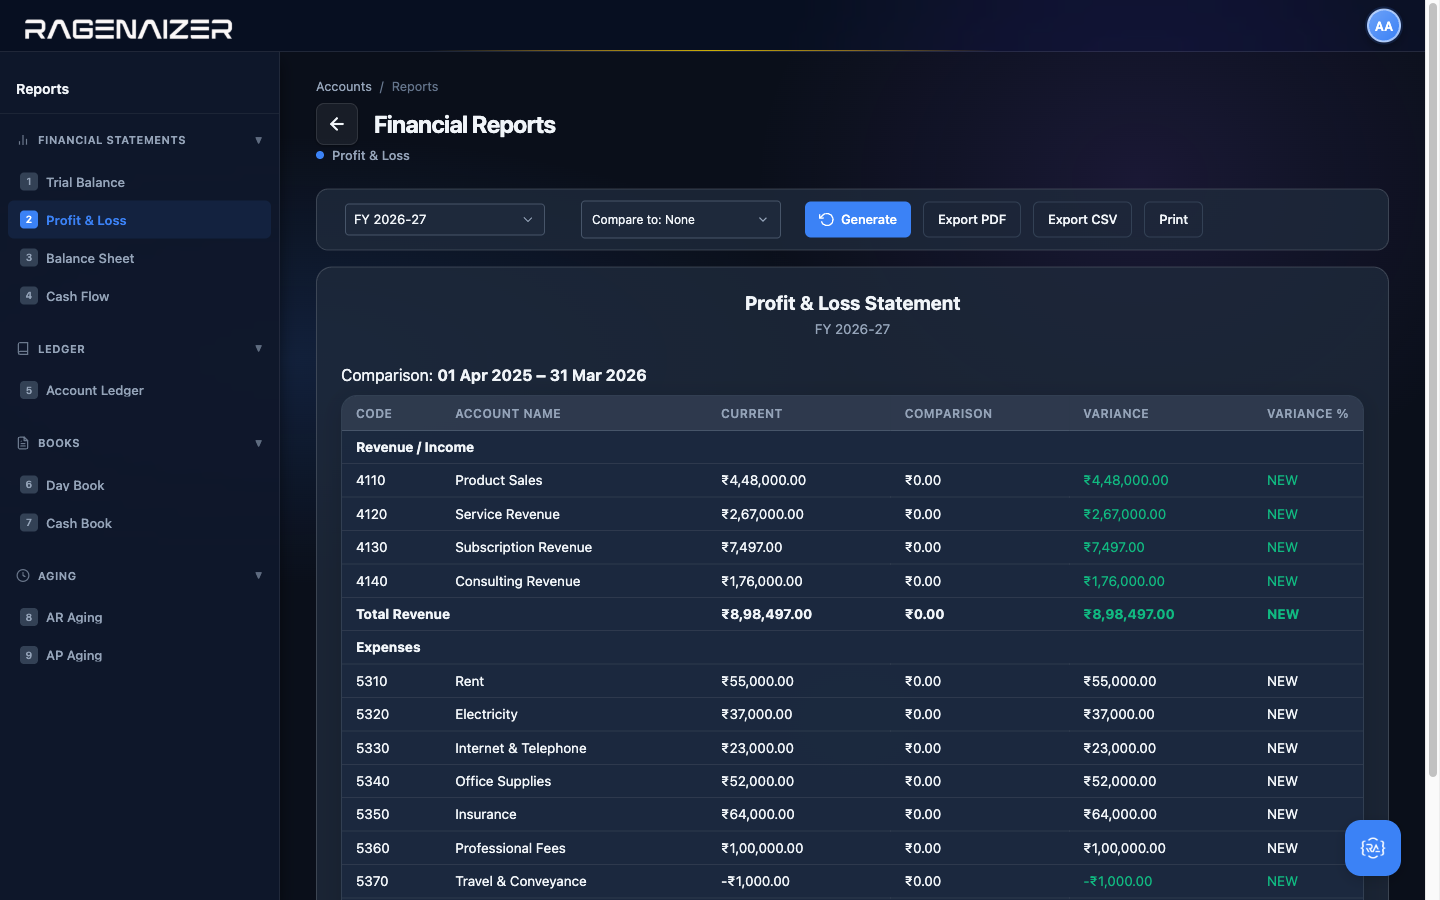
Task: Open AP Aging report
Action: [139, 655]
